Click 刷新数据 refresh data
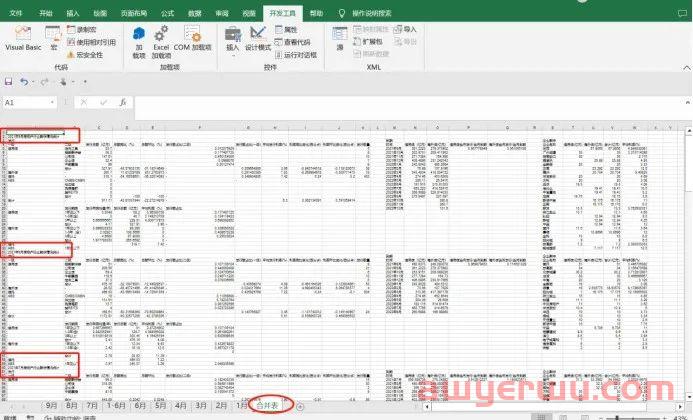Screen dimensions: 693x420 point(371,53)
